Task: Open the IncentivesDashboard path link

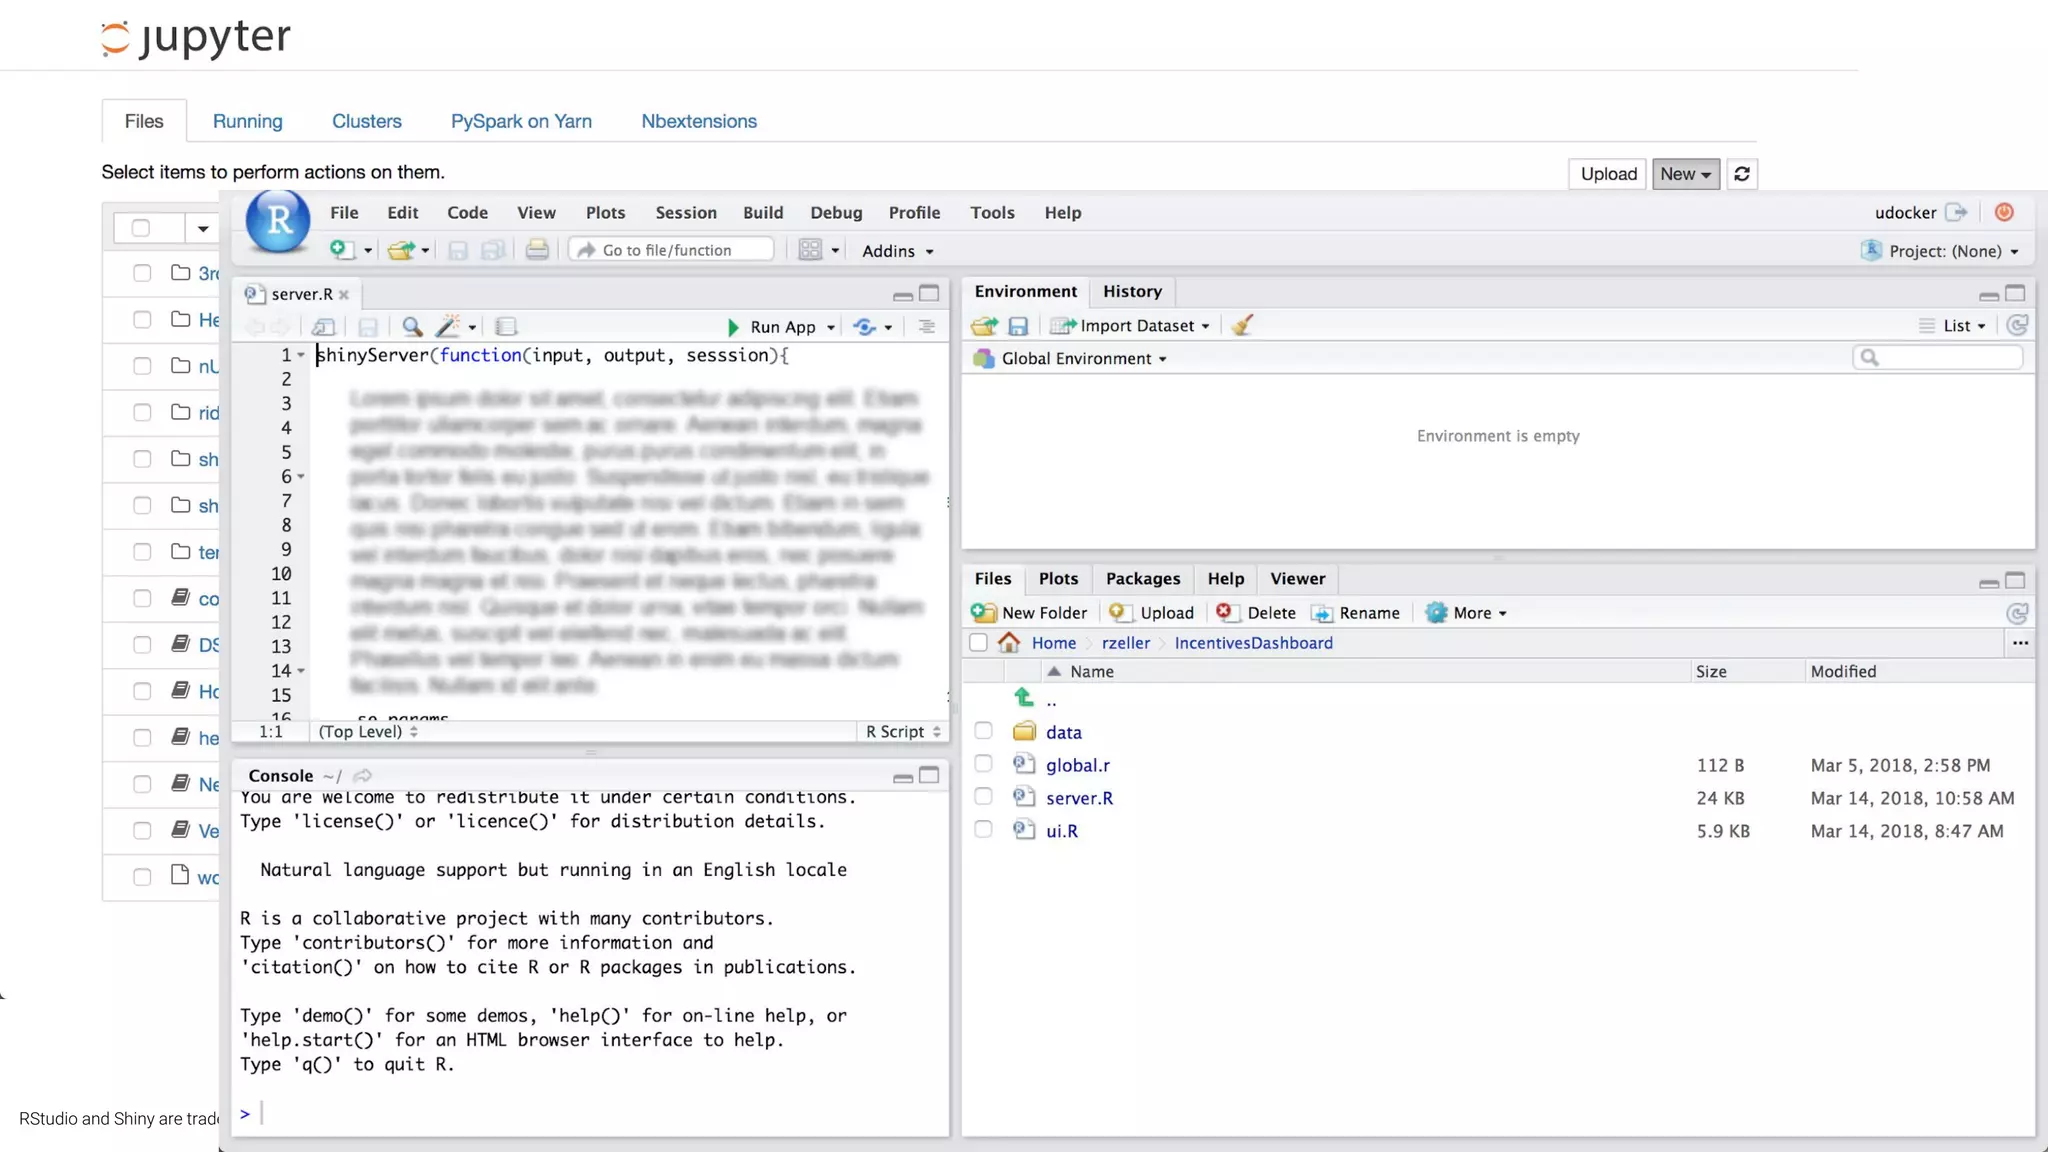Action: tap(1253, 643)
